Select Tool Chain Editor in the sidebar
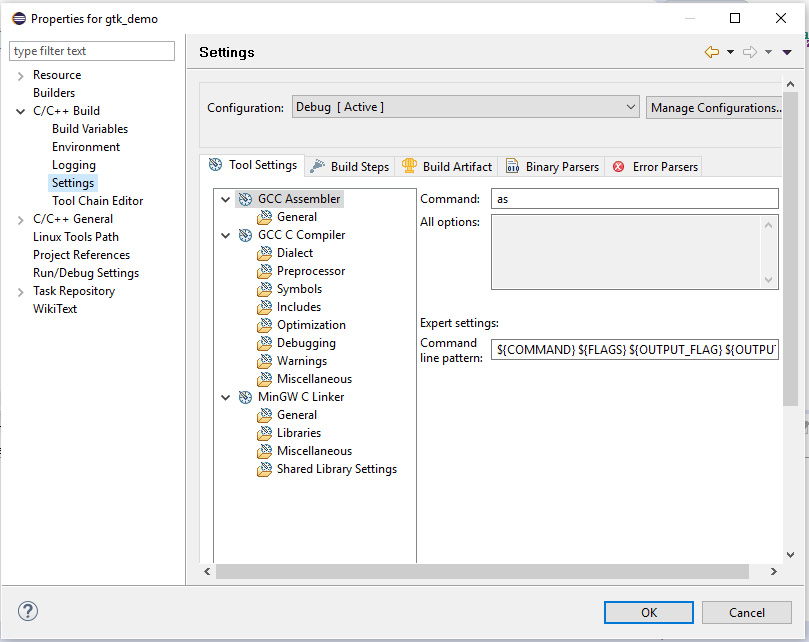The height and width of the screenshot is (642, 809). (x=96, y=200)
